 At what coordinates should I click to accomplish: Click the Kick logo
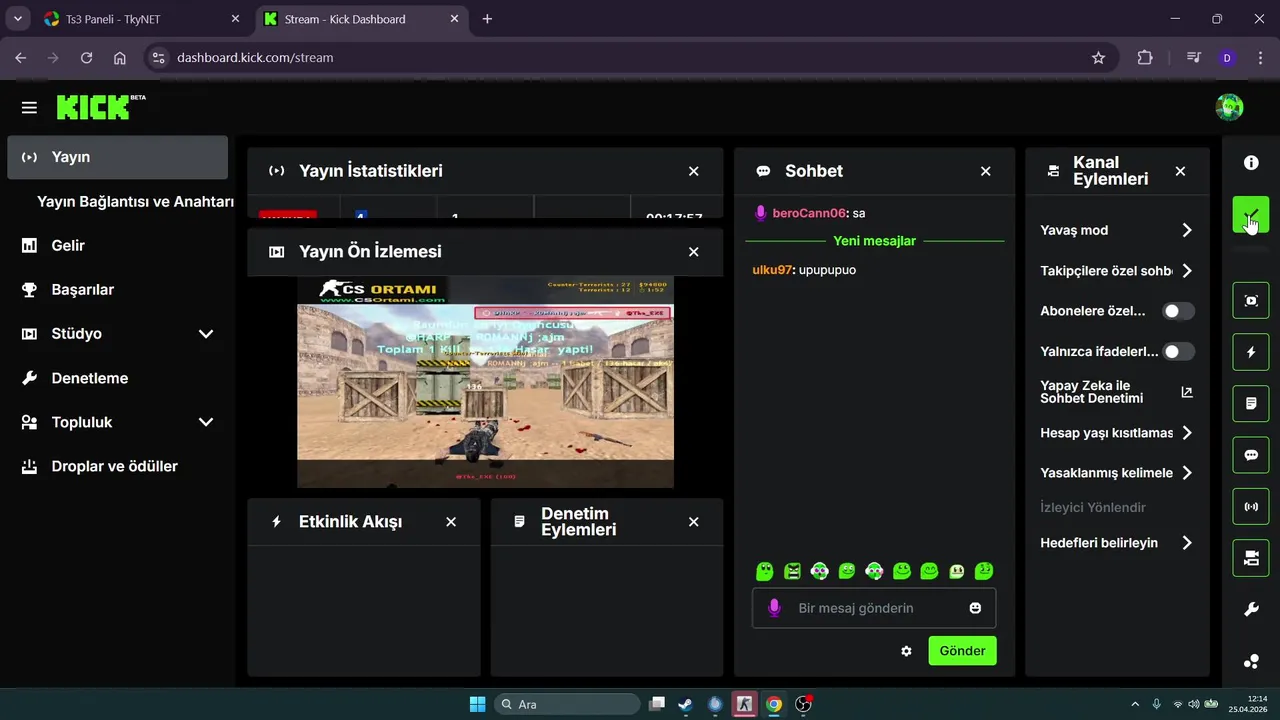(100, 107)
